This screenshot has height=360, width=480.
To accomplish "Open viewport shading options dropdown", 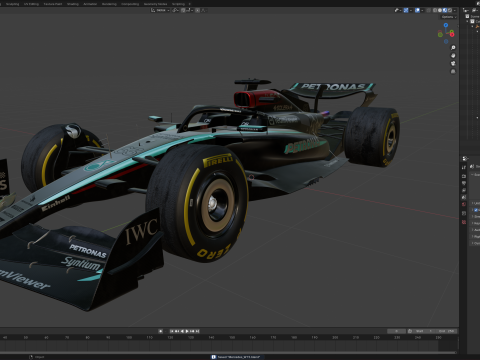I will point(455,10).
